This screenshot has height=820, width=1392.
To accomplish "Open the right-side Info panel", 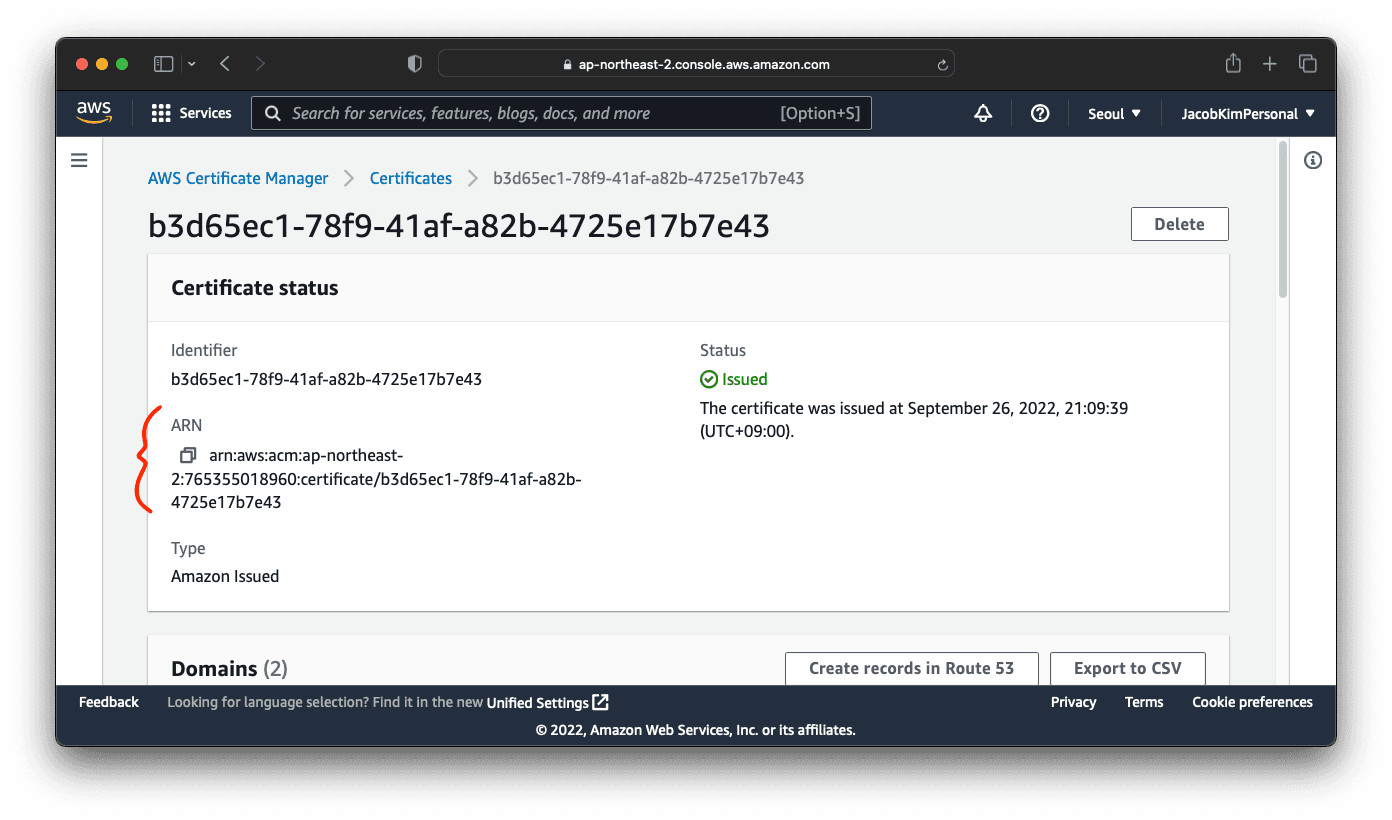I will [1313, 160].
